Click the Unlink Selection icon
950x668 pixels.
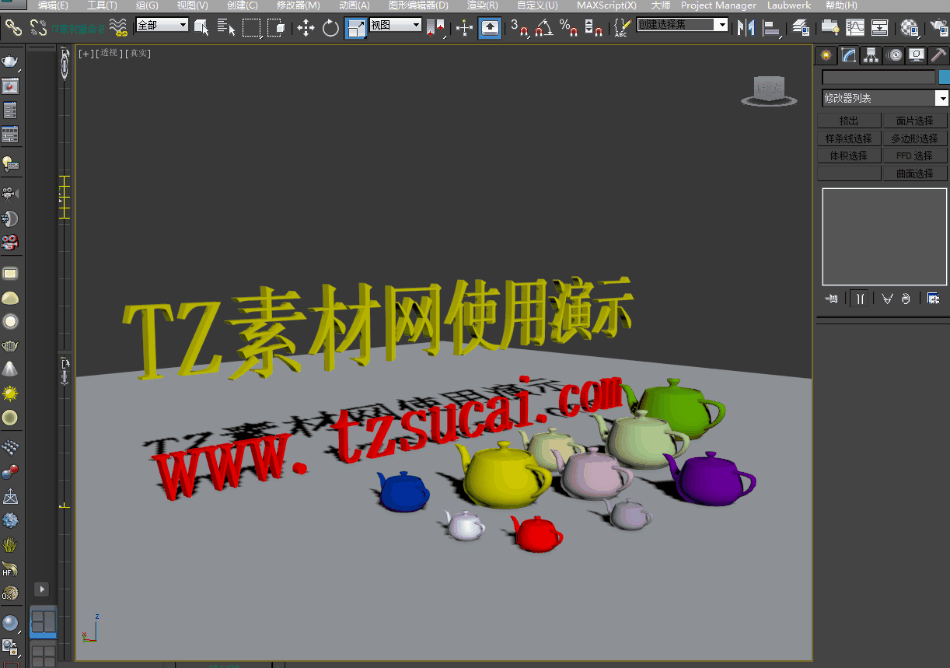coord(39,27)
